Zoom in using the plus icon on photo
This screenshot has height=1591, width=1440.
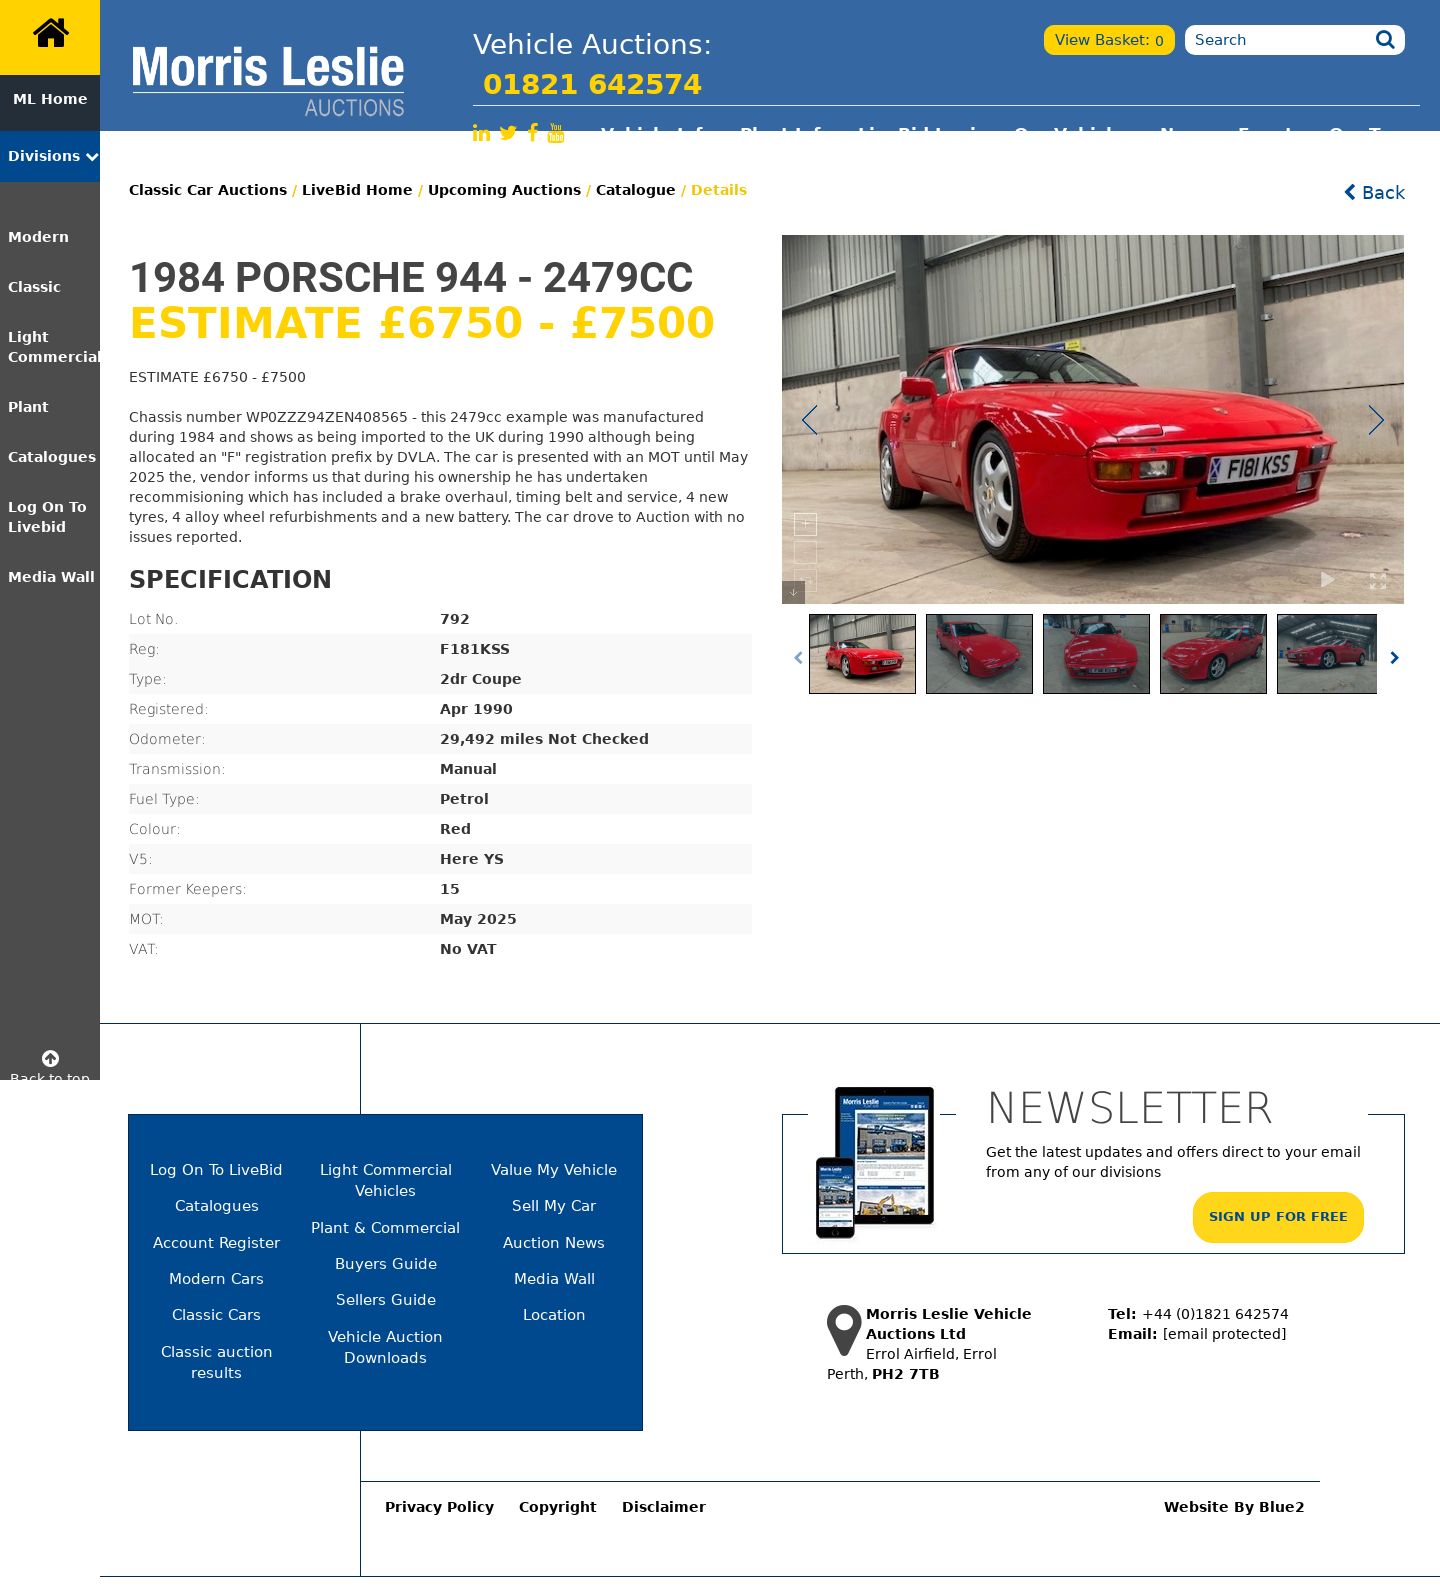click(x=805, y=524)
